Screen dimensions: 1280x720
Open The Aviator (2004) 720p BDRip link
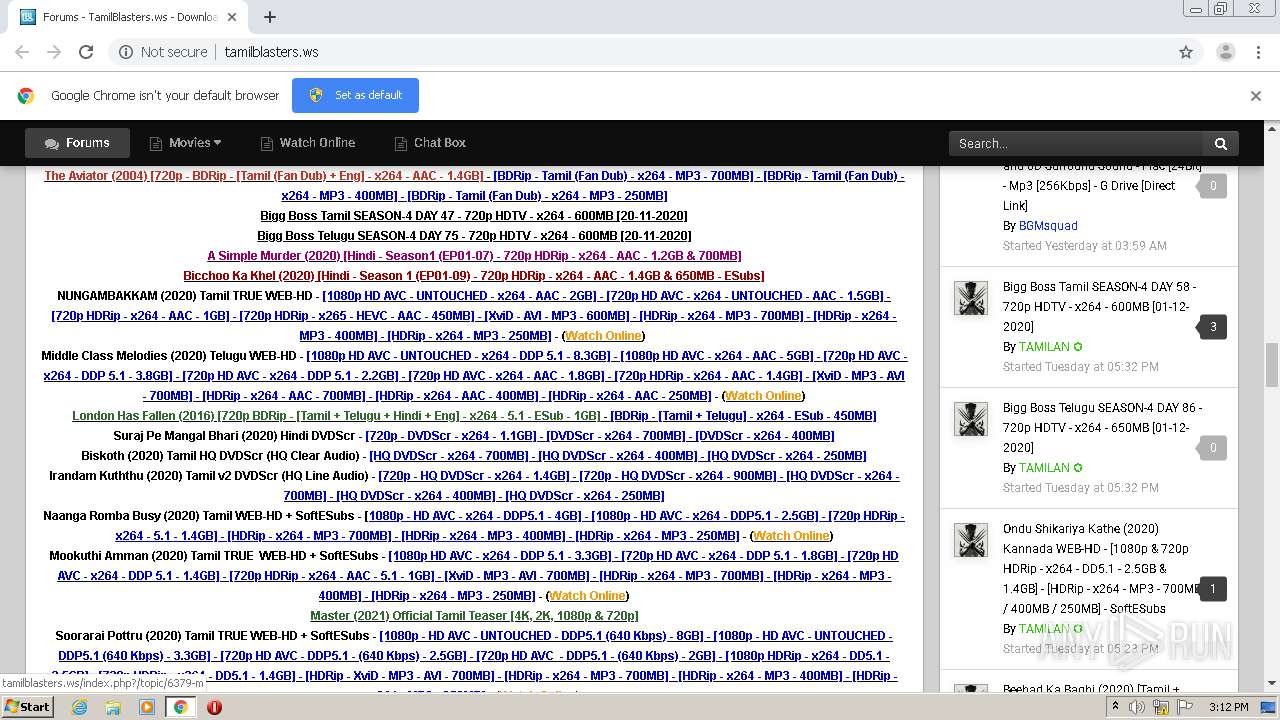[264, 176]
